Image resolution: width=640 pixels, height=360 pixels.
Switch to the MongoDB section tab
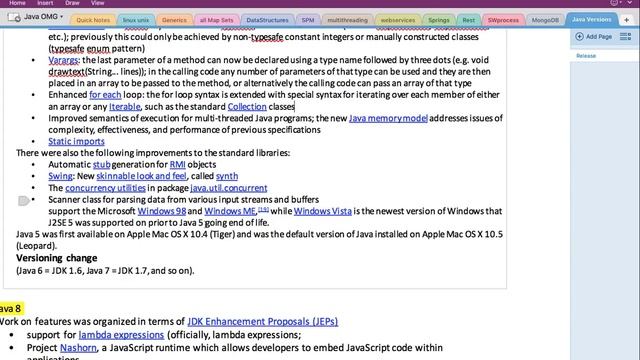[545, 20]
